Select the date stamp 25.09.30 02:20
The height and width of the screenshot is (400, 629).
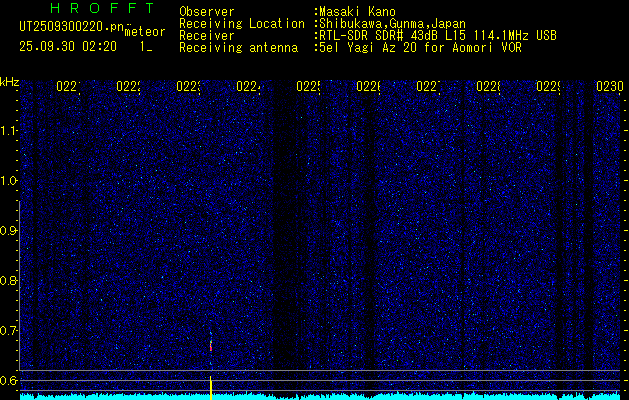(x=68, y=47)
